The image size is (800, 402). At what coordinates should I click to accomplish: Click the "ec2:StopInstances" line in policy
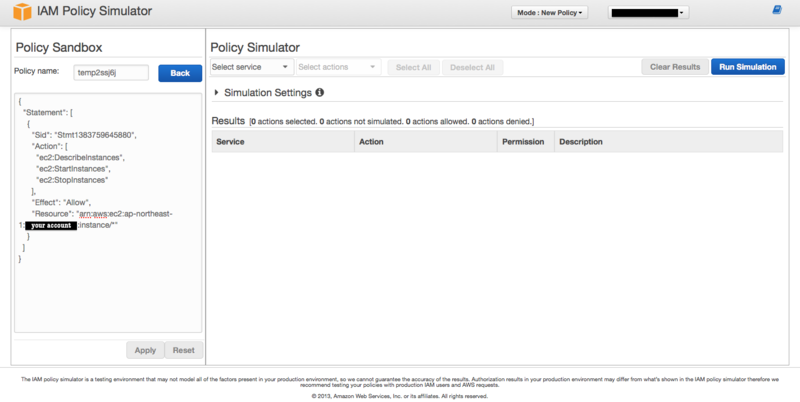72,180
